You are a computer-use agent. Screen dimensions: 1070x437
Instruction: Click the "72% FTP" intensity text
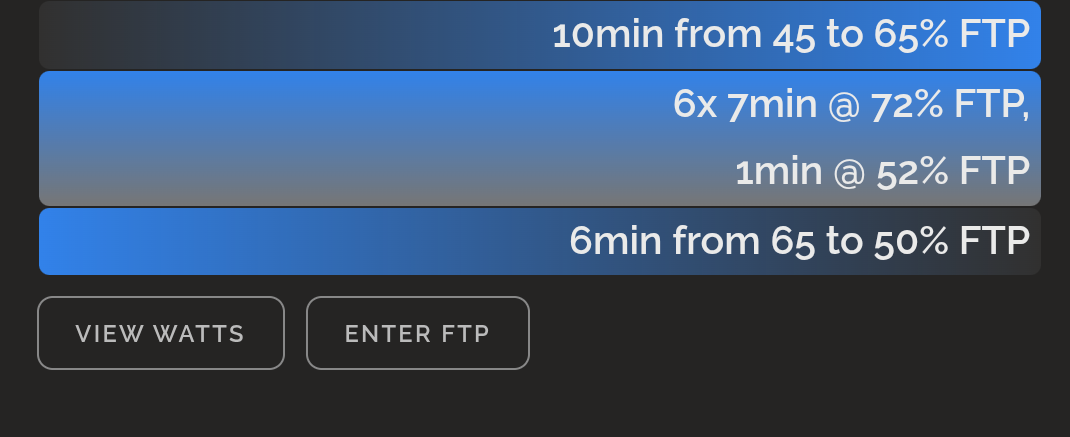click(948, 104)
